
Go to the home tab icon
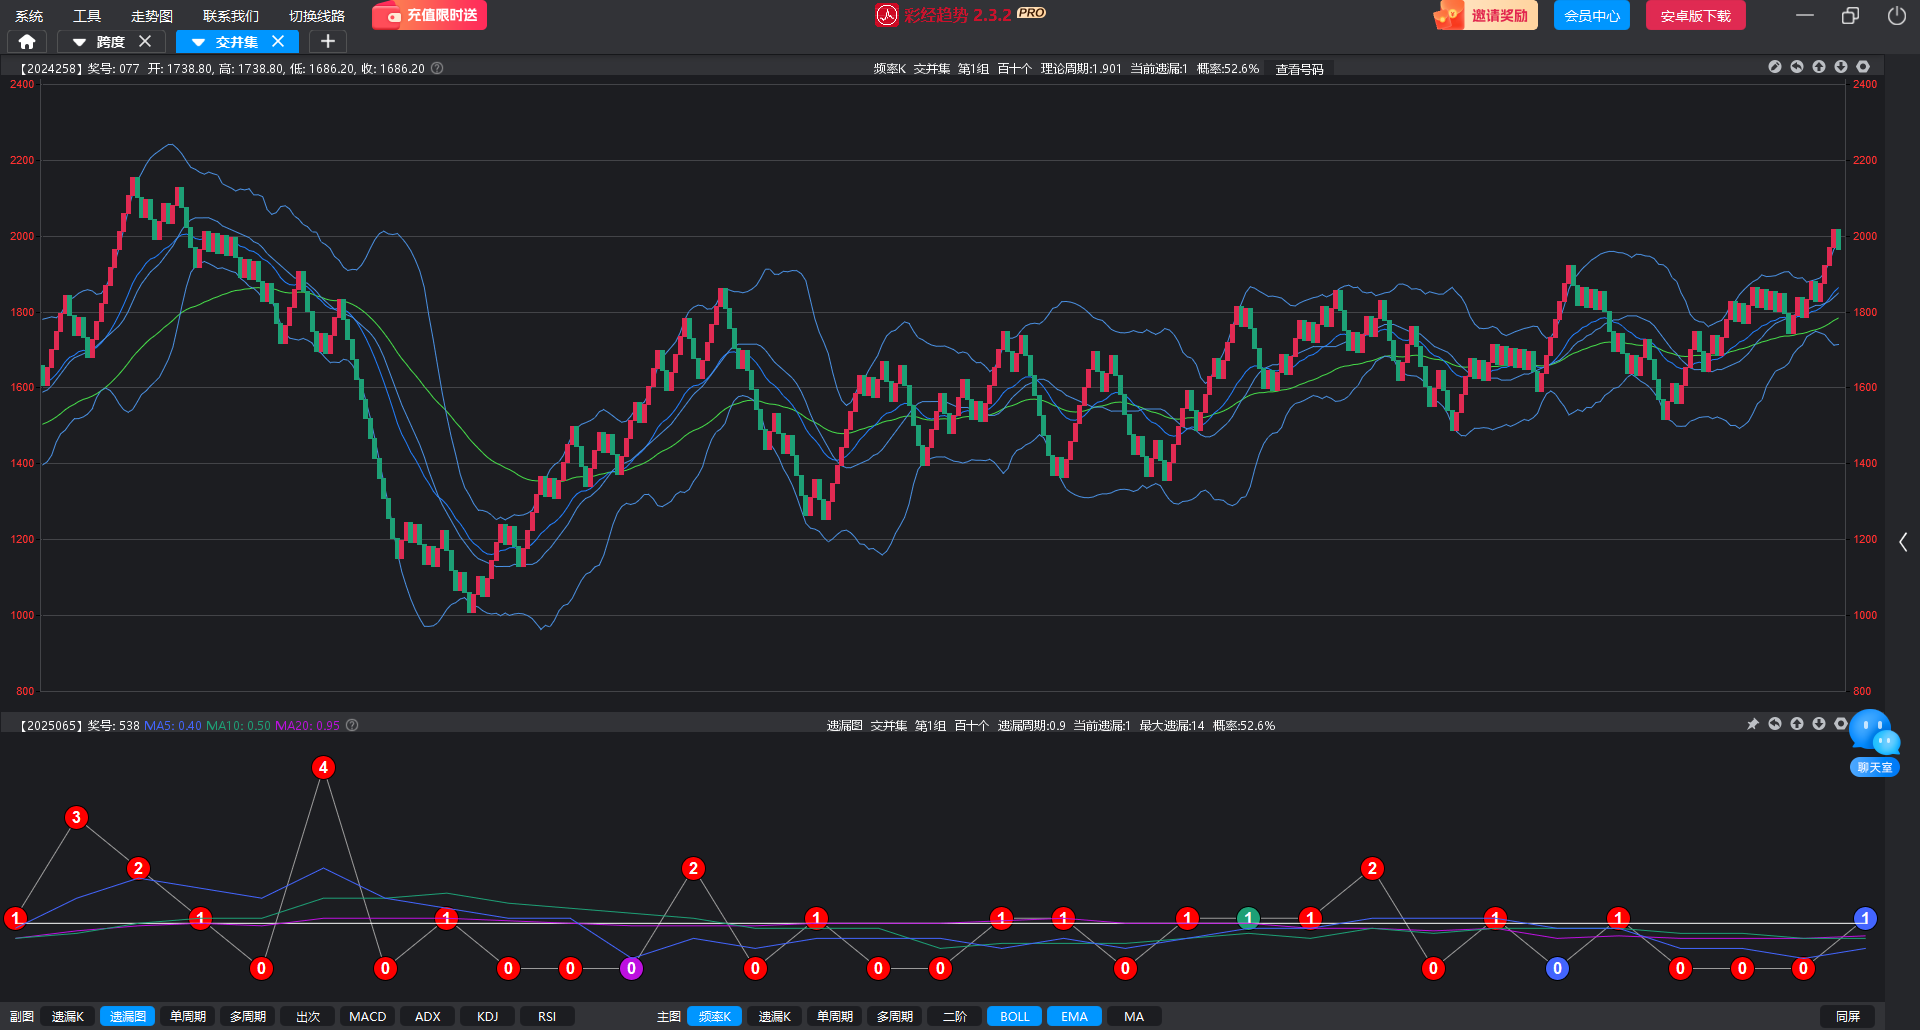[27, 41]
